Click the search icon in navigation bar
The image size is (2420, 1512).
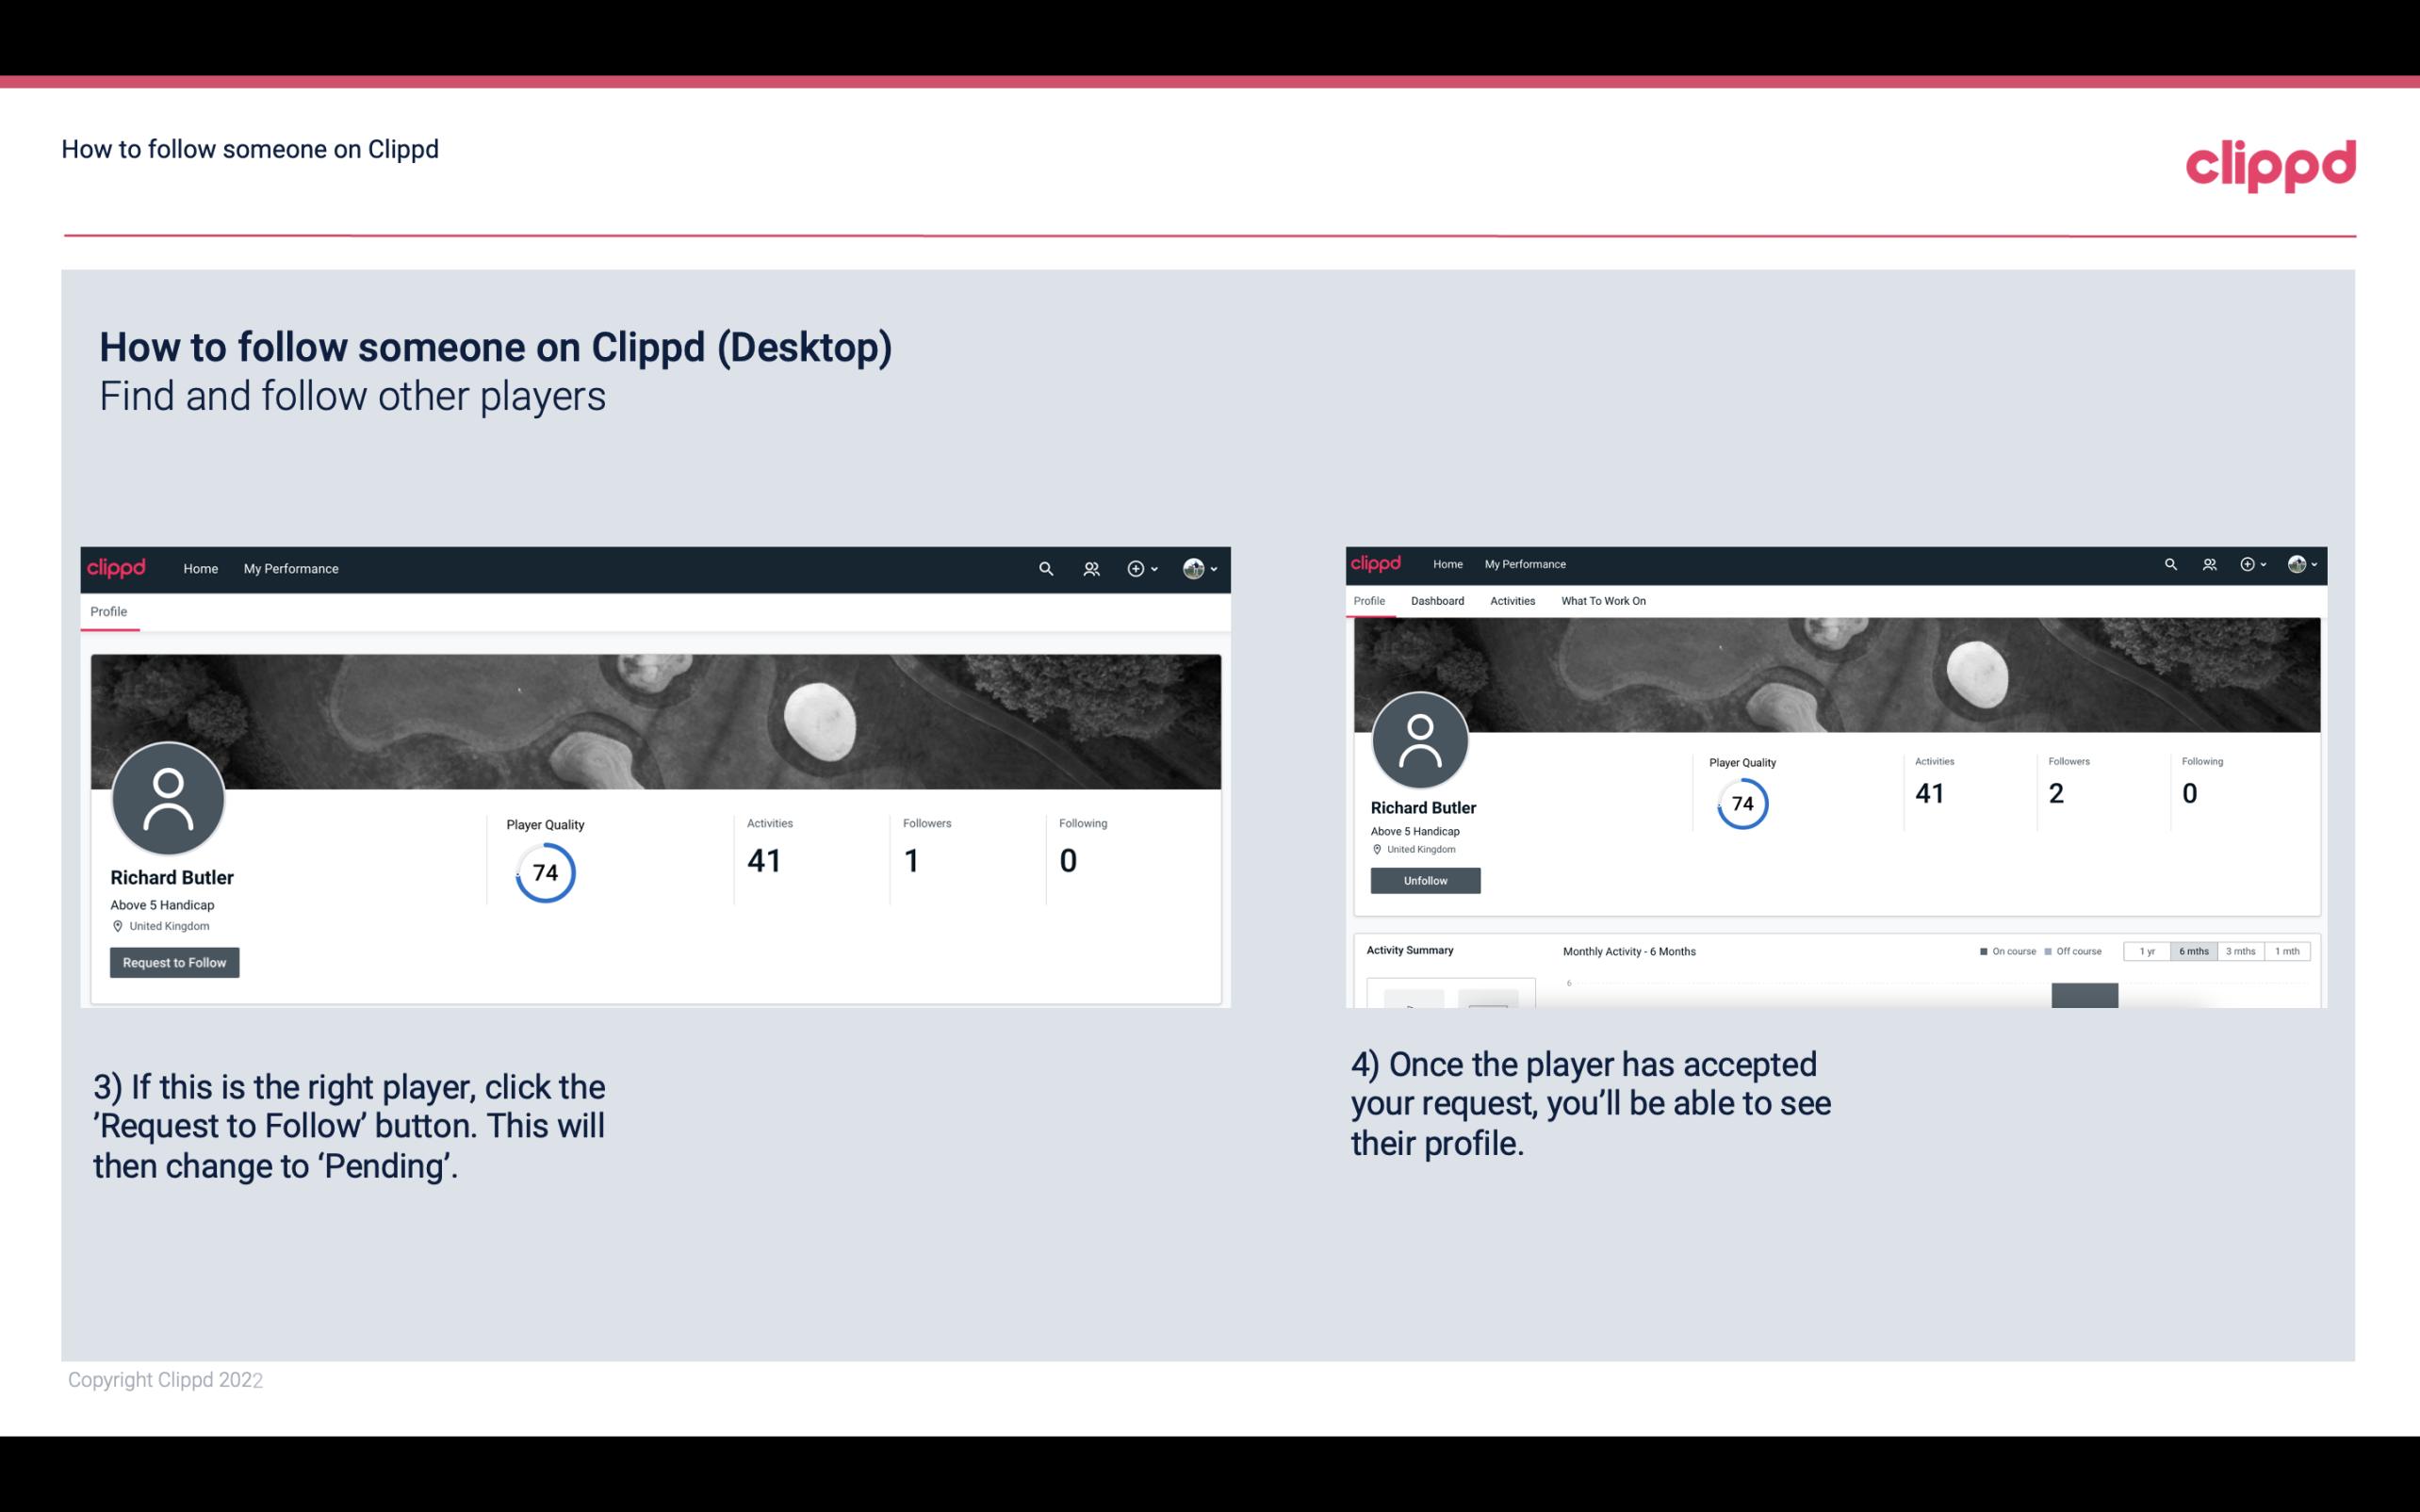click(1043, 568)
